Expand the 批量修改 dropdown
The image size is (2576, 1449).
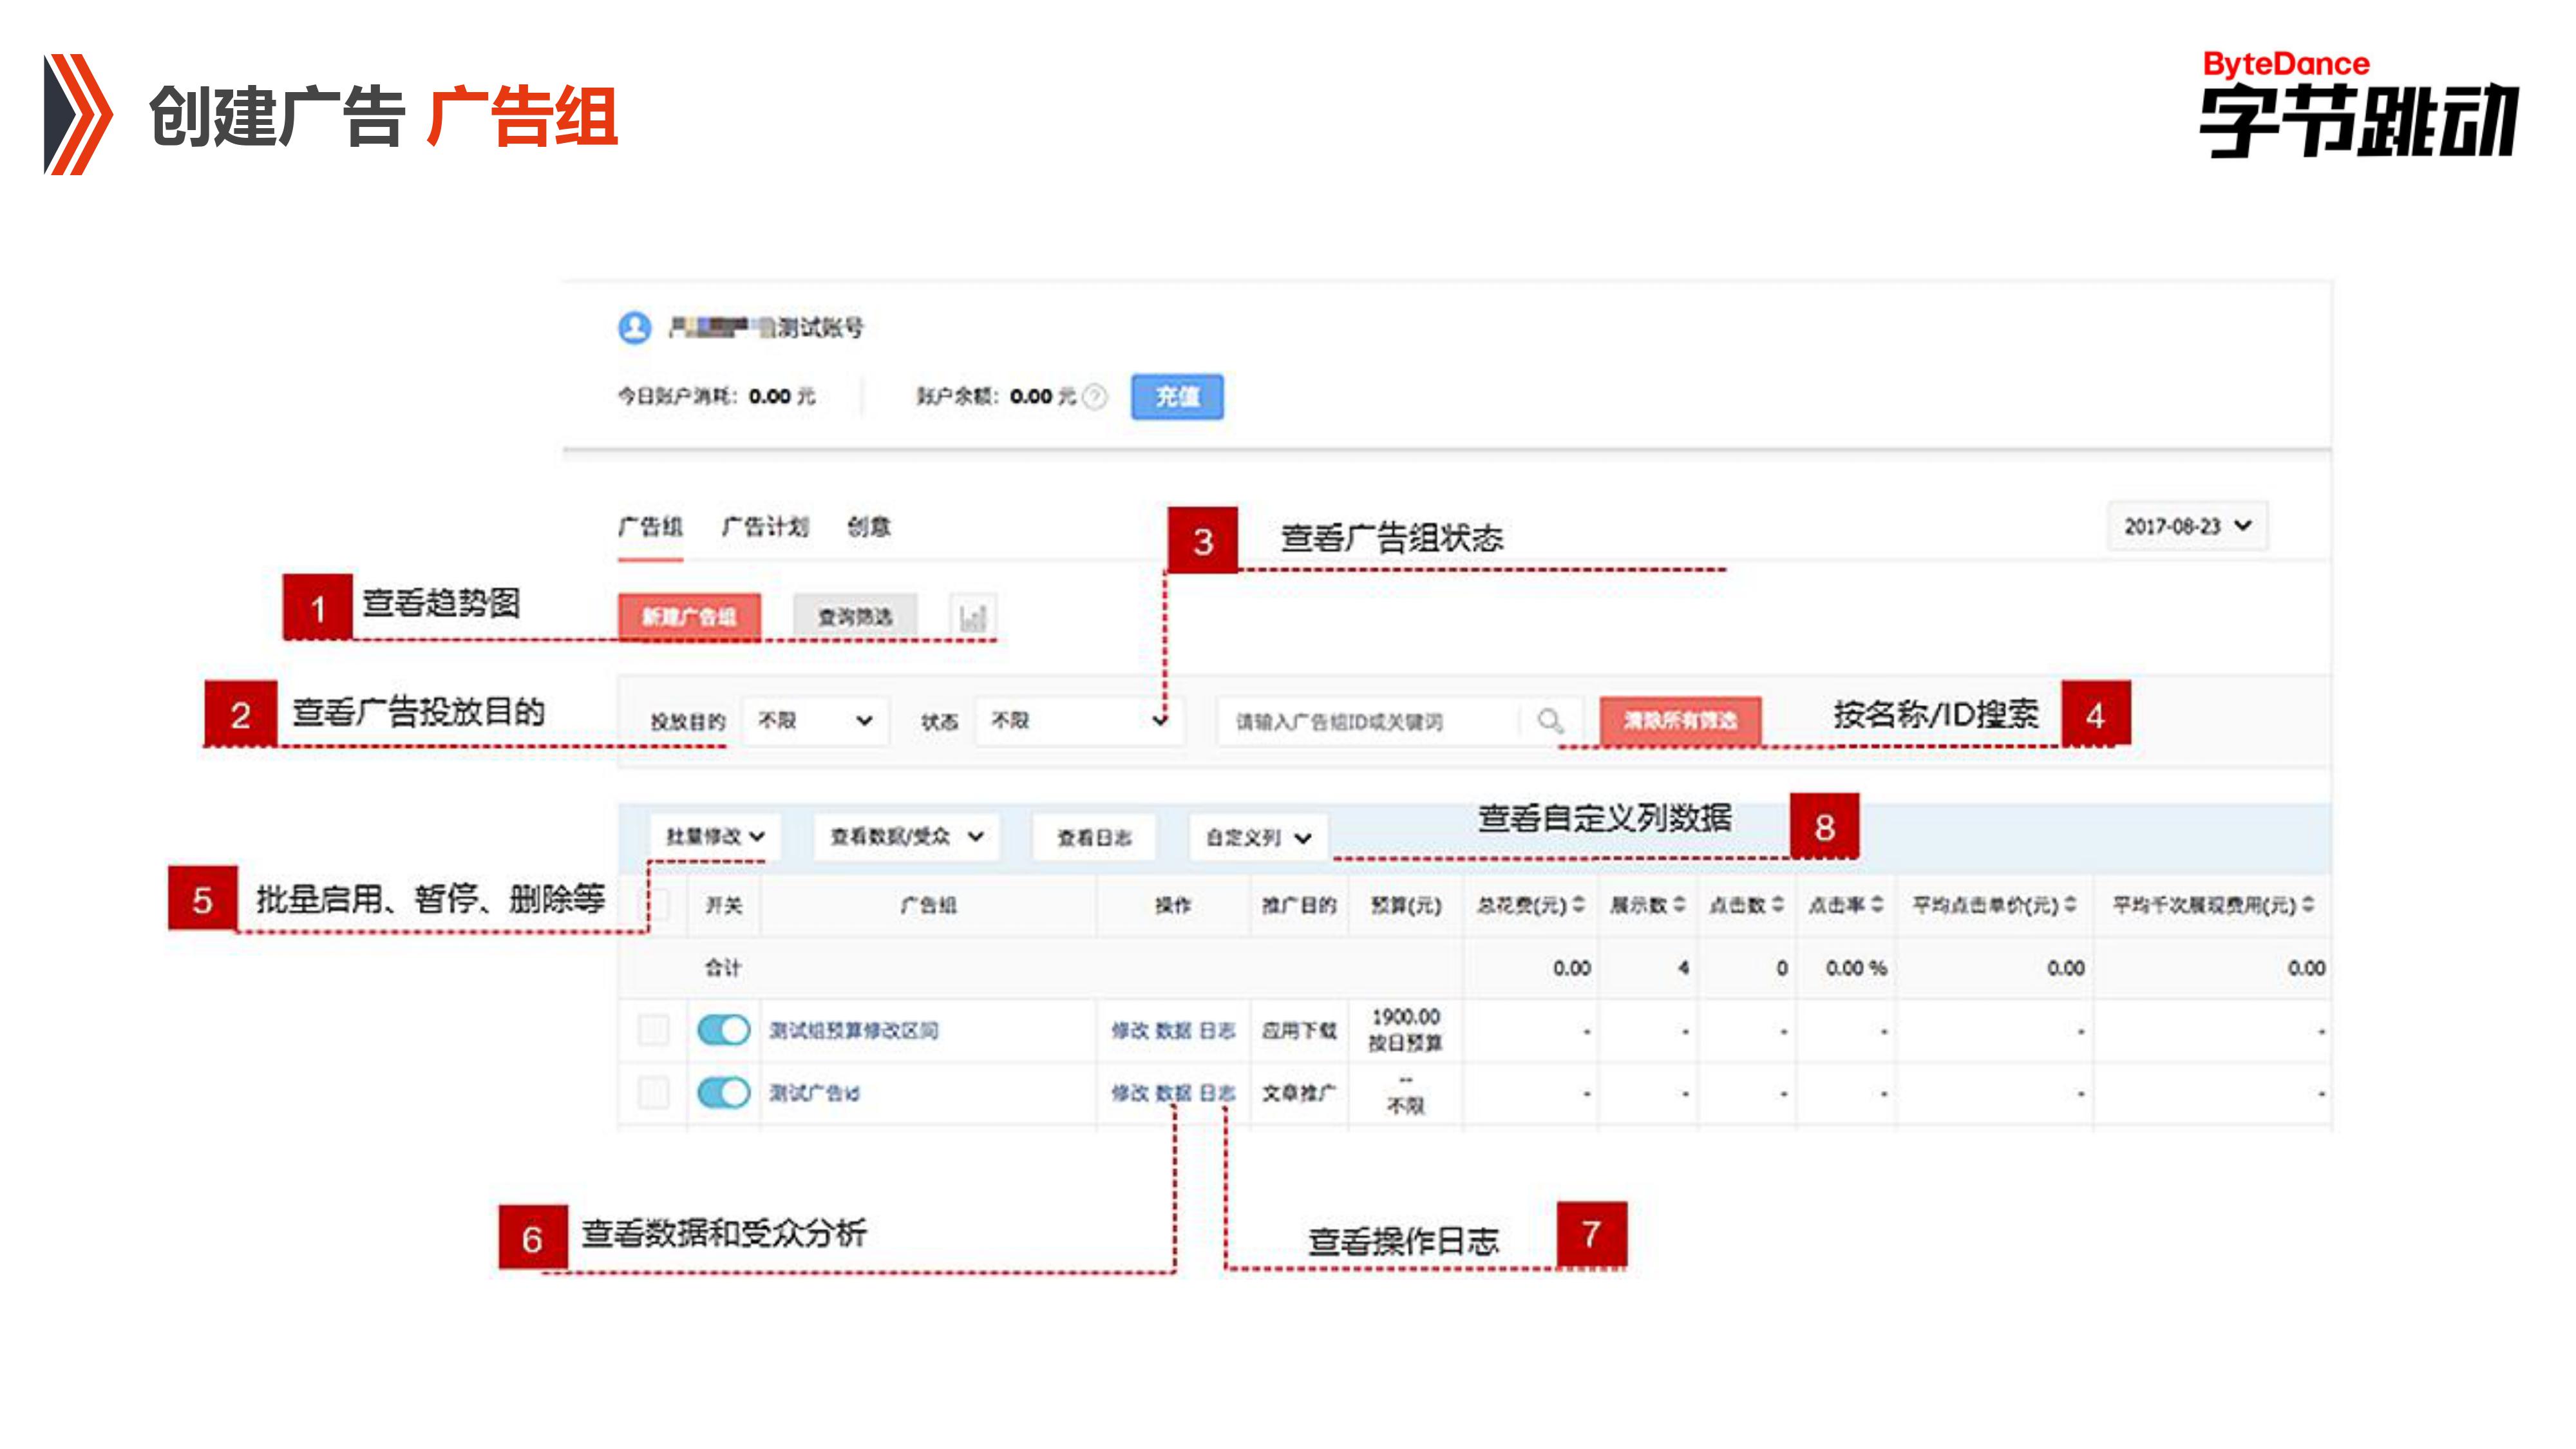715,836
